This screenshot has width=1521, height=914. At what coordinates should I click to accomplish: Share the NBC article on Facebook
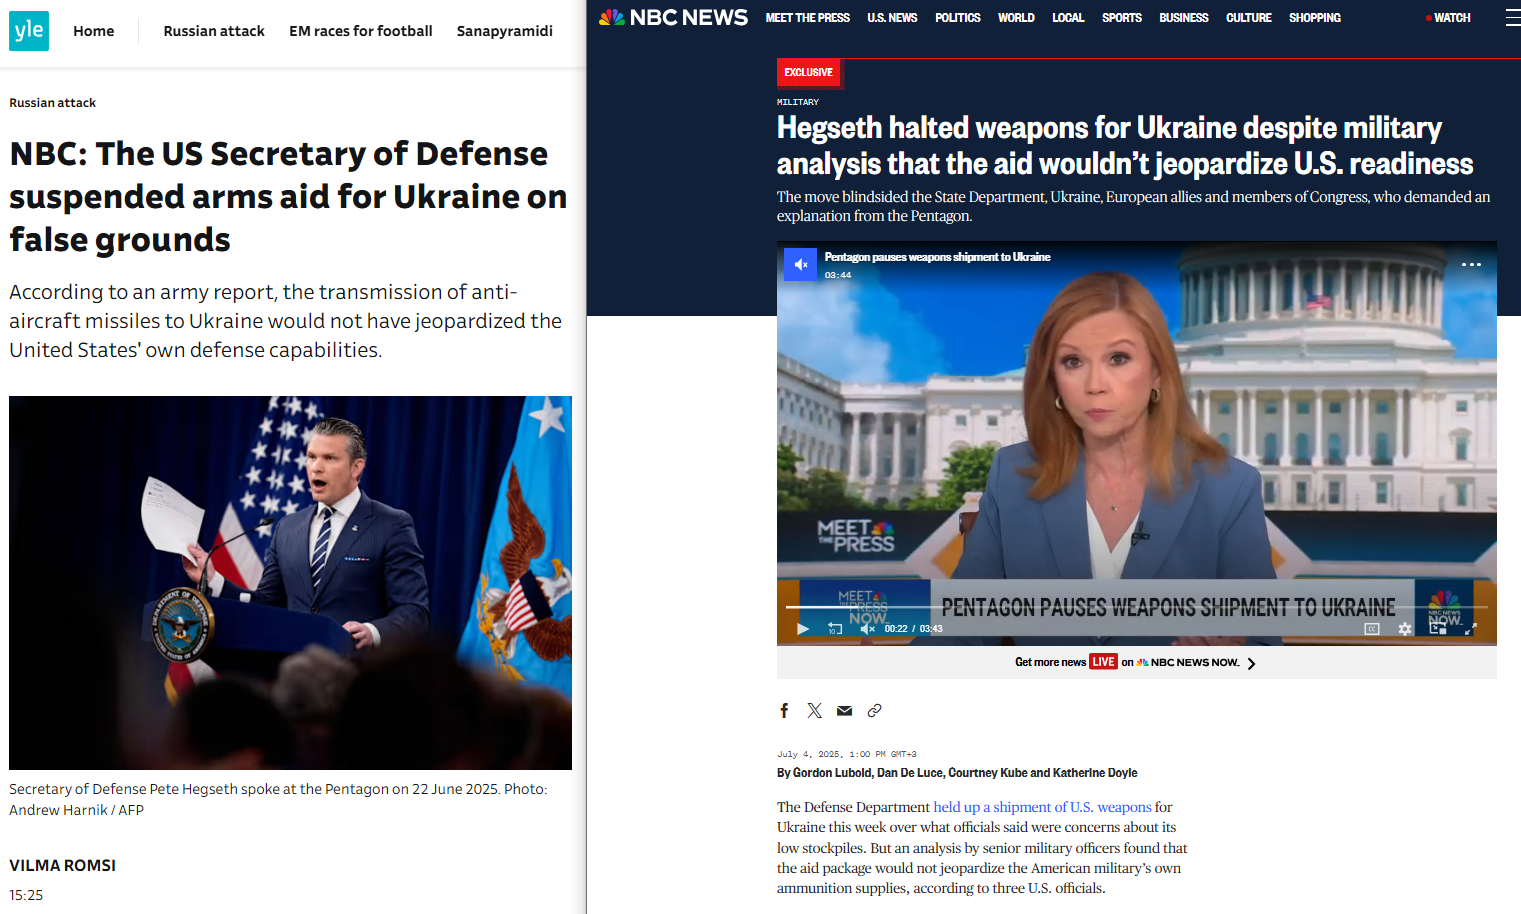pos(785,711)
